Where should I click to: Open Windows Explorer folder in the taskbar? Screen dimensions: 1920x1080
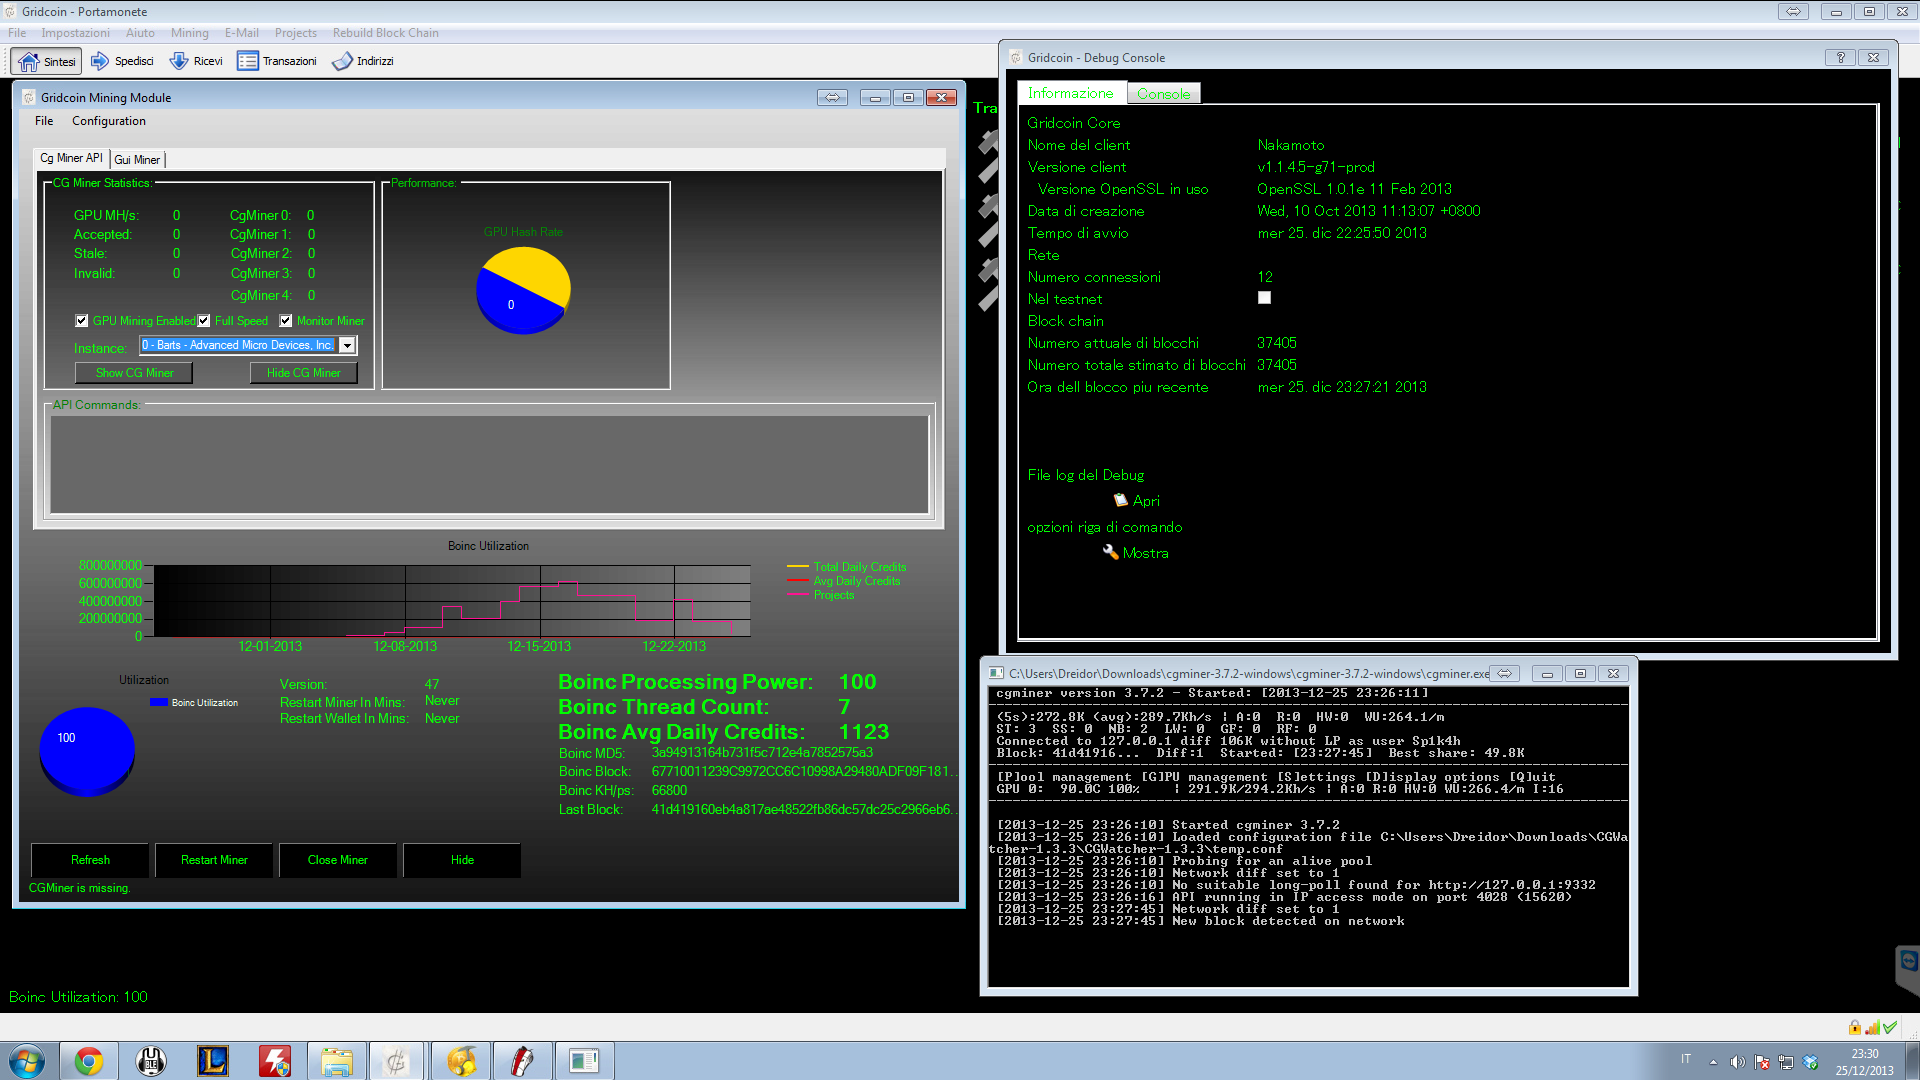337,1060
